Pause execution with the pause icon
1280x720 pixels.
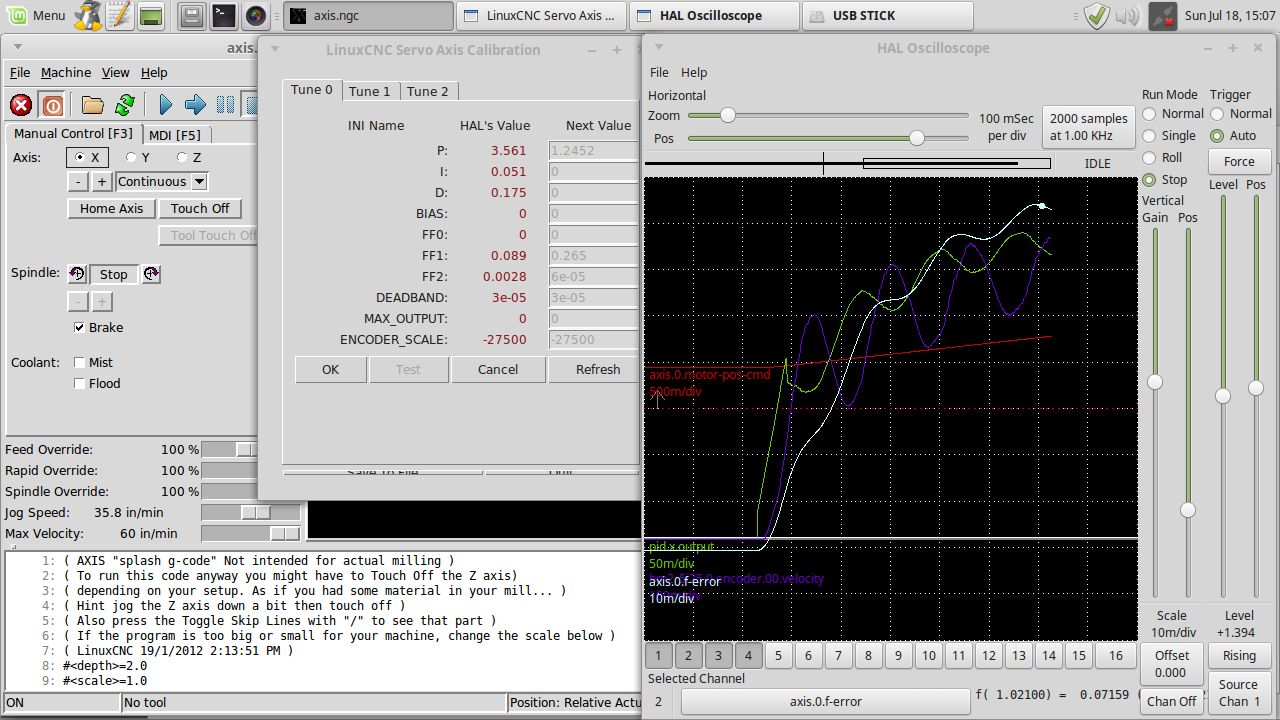(226, 105)
